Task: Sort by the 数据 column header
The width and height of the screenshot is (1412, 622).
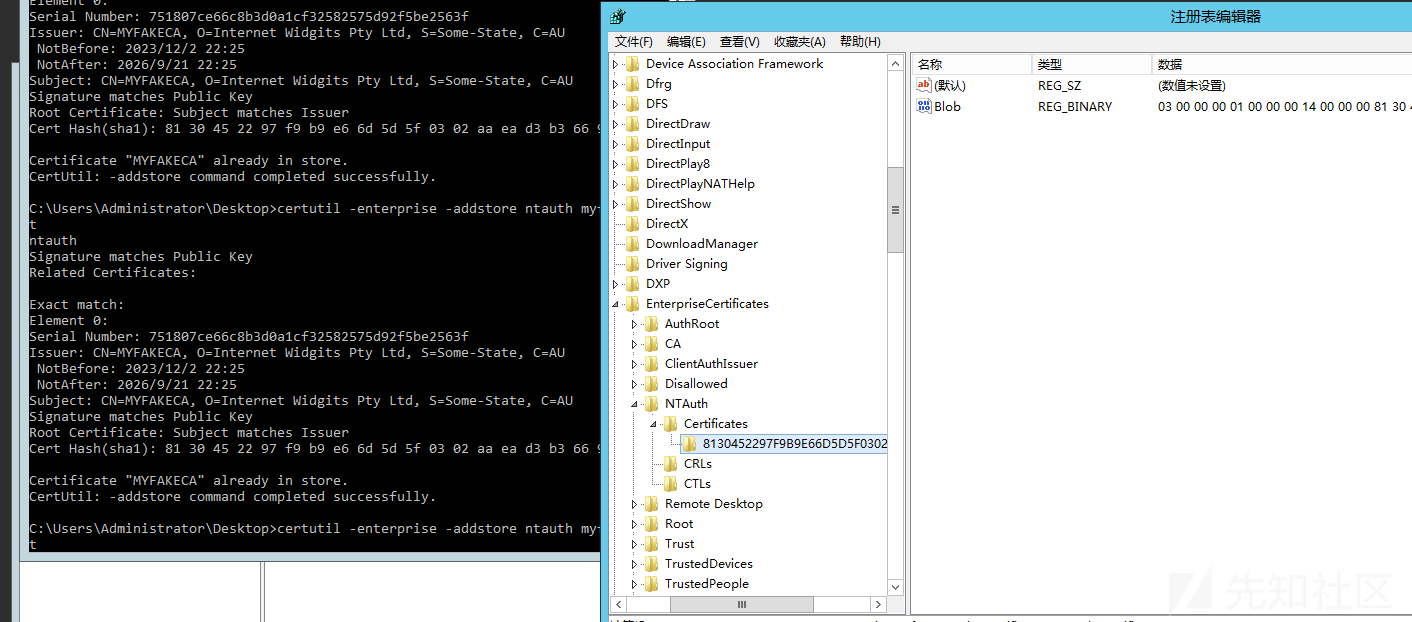Action: click(1282, 64)
